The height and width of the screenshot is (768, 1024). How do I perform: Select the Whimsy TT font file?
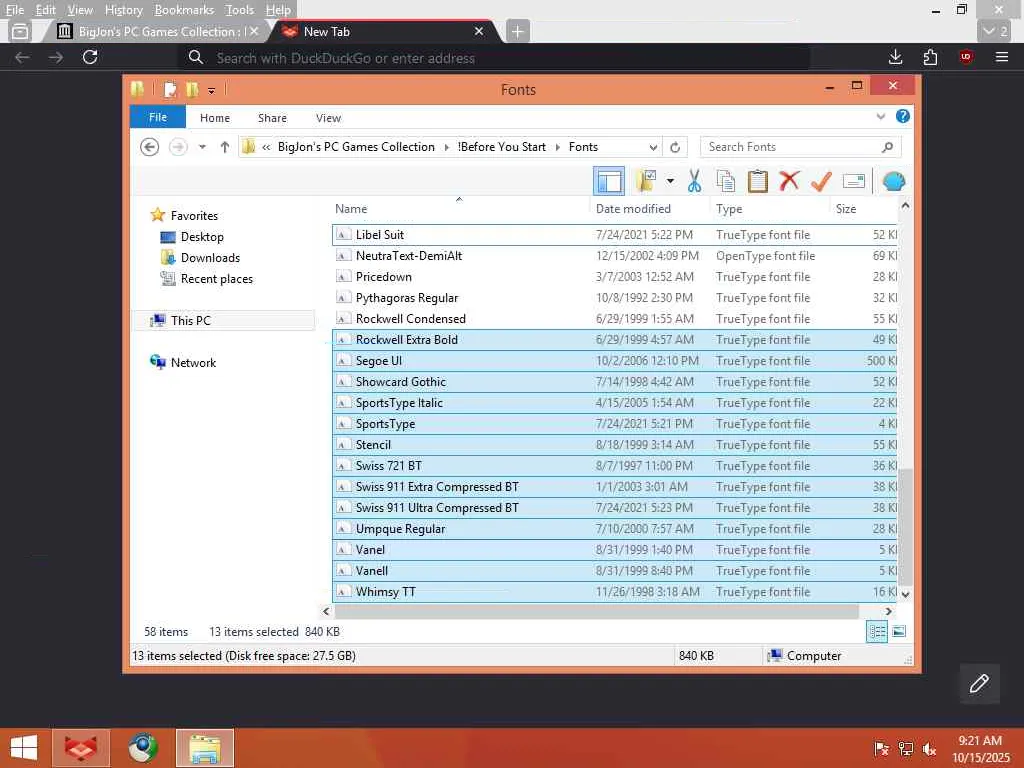click(x=615, y=592)
